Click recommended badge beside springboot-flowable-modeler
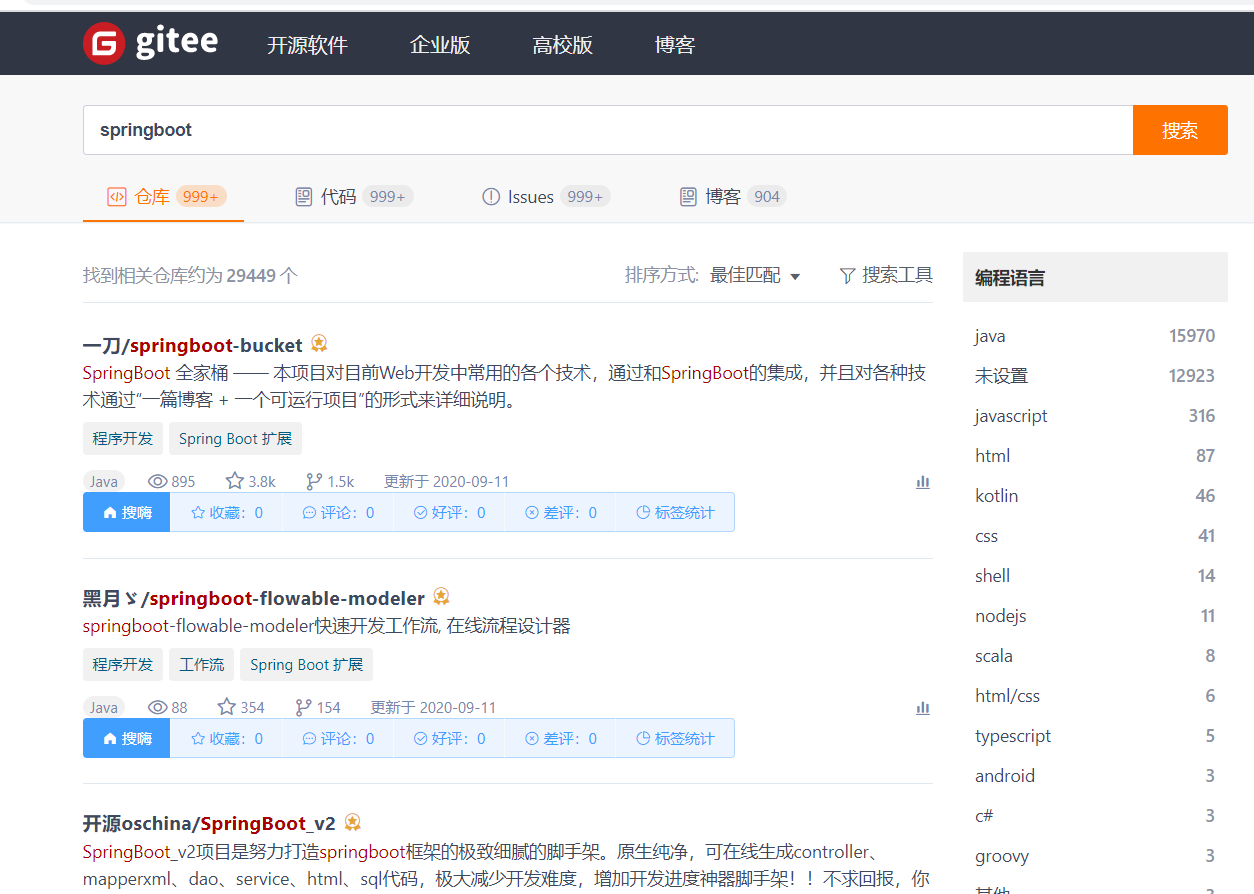The image size is (1254, 894). [x=441, y=597]
